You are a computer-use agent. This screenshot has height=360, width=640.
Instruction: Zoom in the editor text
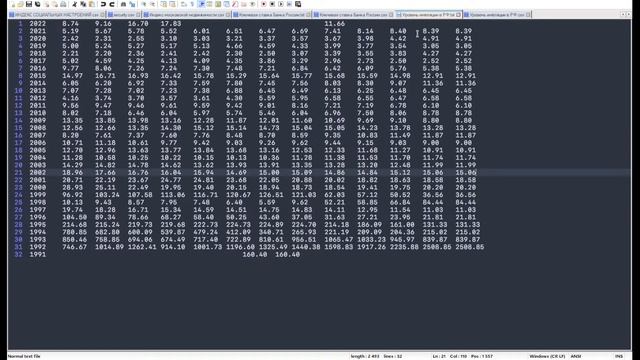click(144, 4)
